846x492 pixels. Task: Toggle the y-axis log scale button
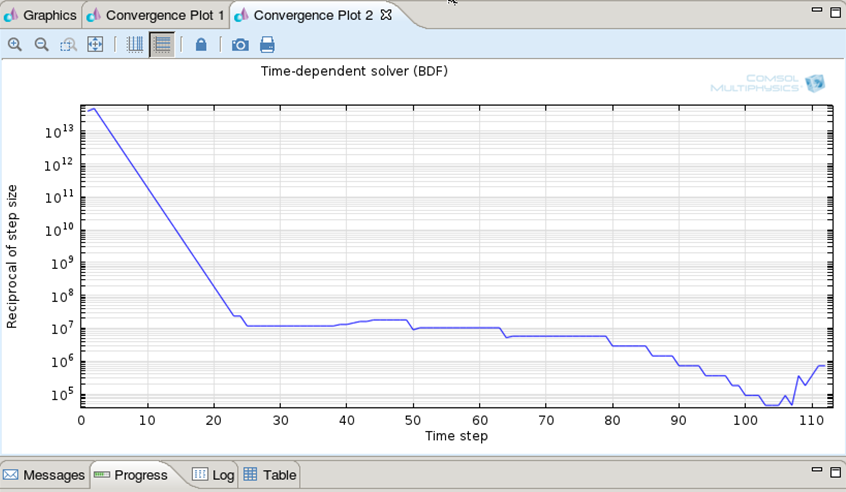162,45
